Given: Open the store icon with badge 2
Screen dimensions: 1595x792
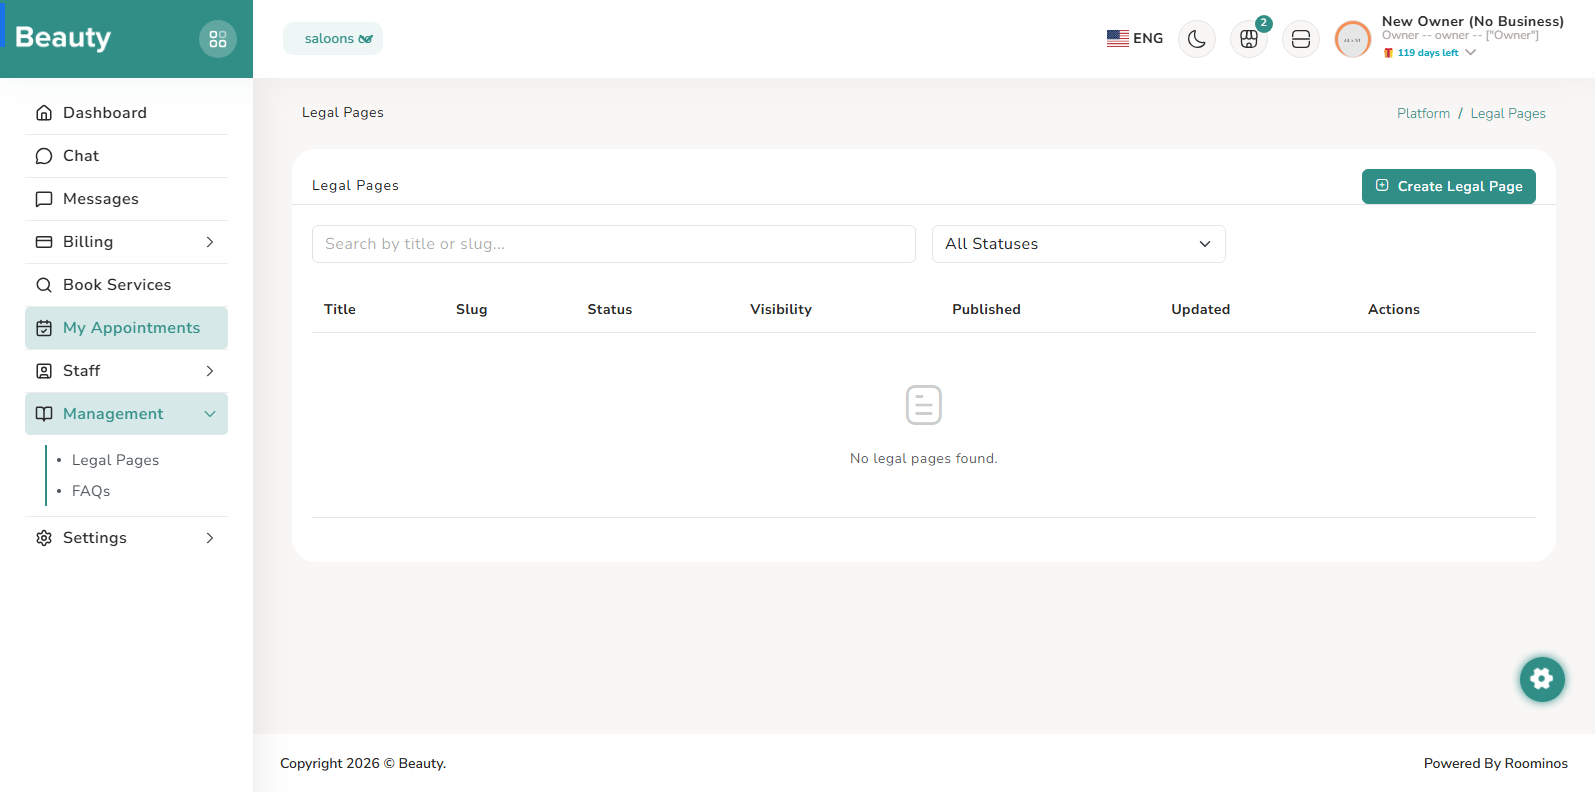Looking at the screenshot, I should [x=1249, y=39].
